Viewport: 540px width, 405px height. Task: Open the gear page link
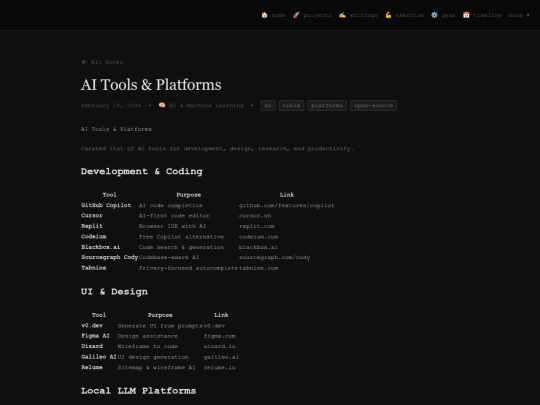click(x=448, y=15)
